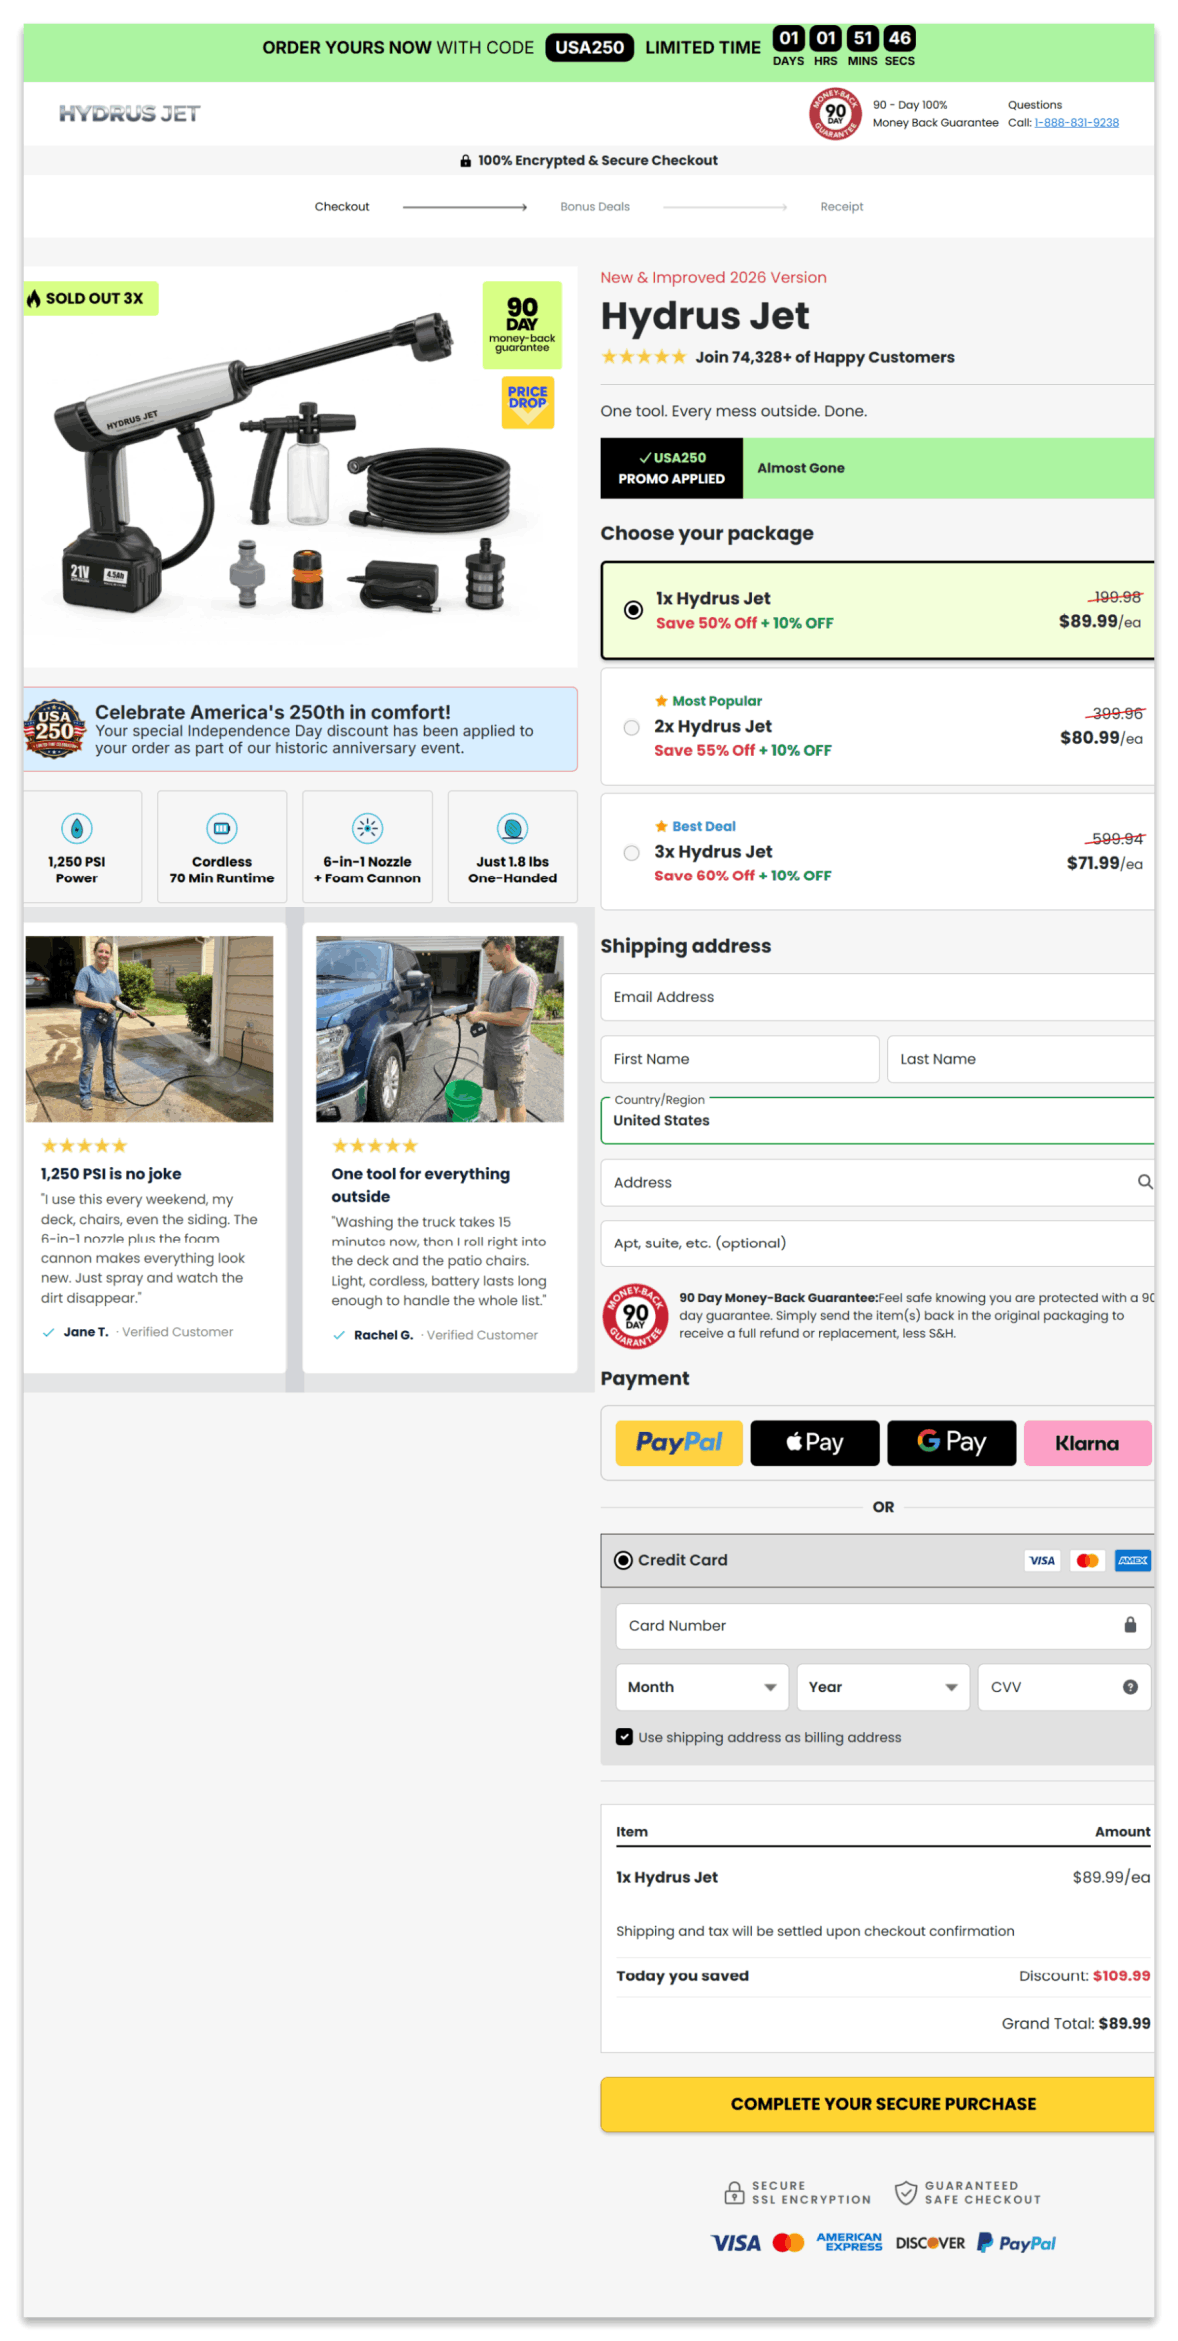This screenshot has height=2341, width=1178.
Task: Select the 3x Hydrus Jet package
Action: [877, 852]
